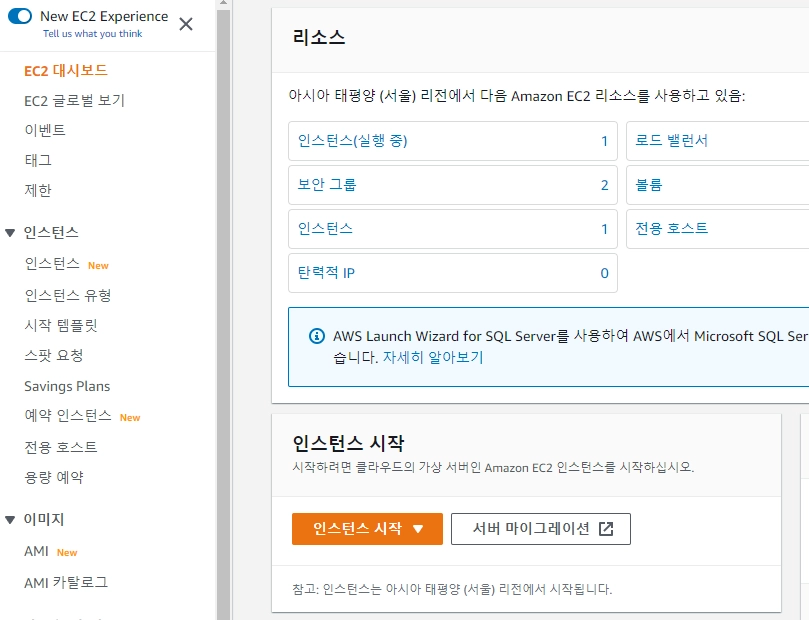Screen dimensions: 809x620
Task: Close the New EC2 Experience banner
Action: click(x=186, y=24)
